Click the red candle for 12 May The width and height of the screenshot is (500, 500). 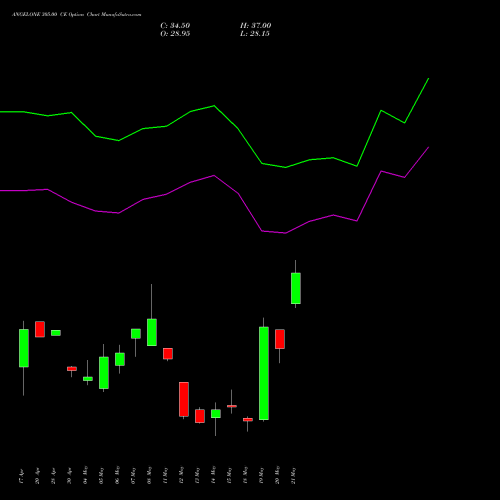[184, 399]
